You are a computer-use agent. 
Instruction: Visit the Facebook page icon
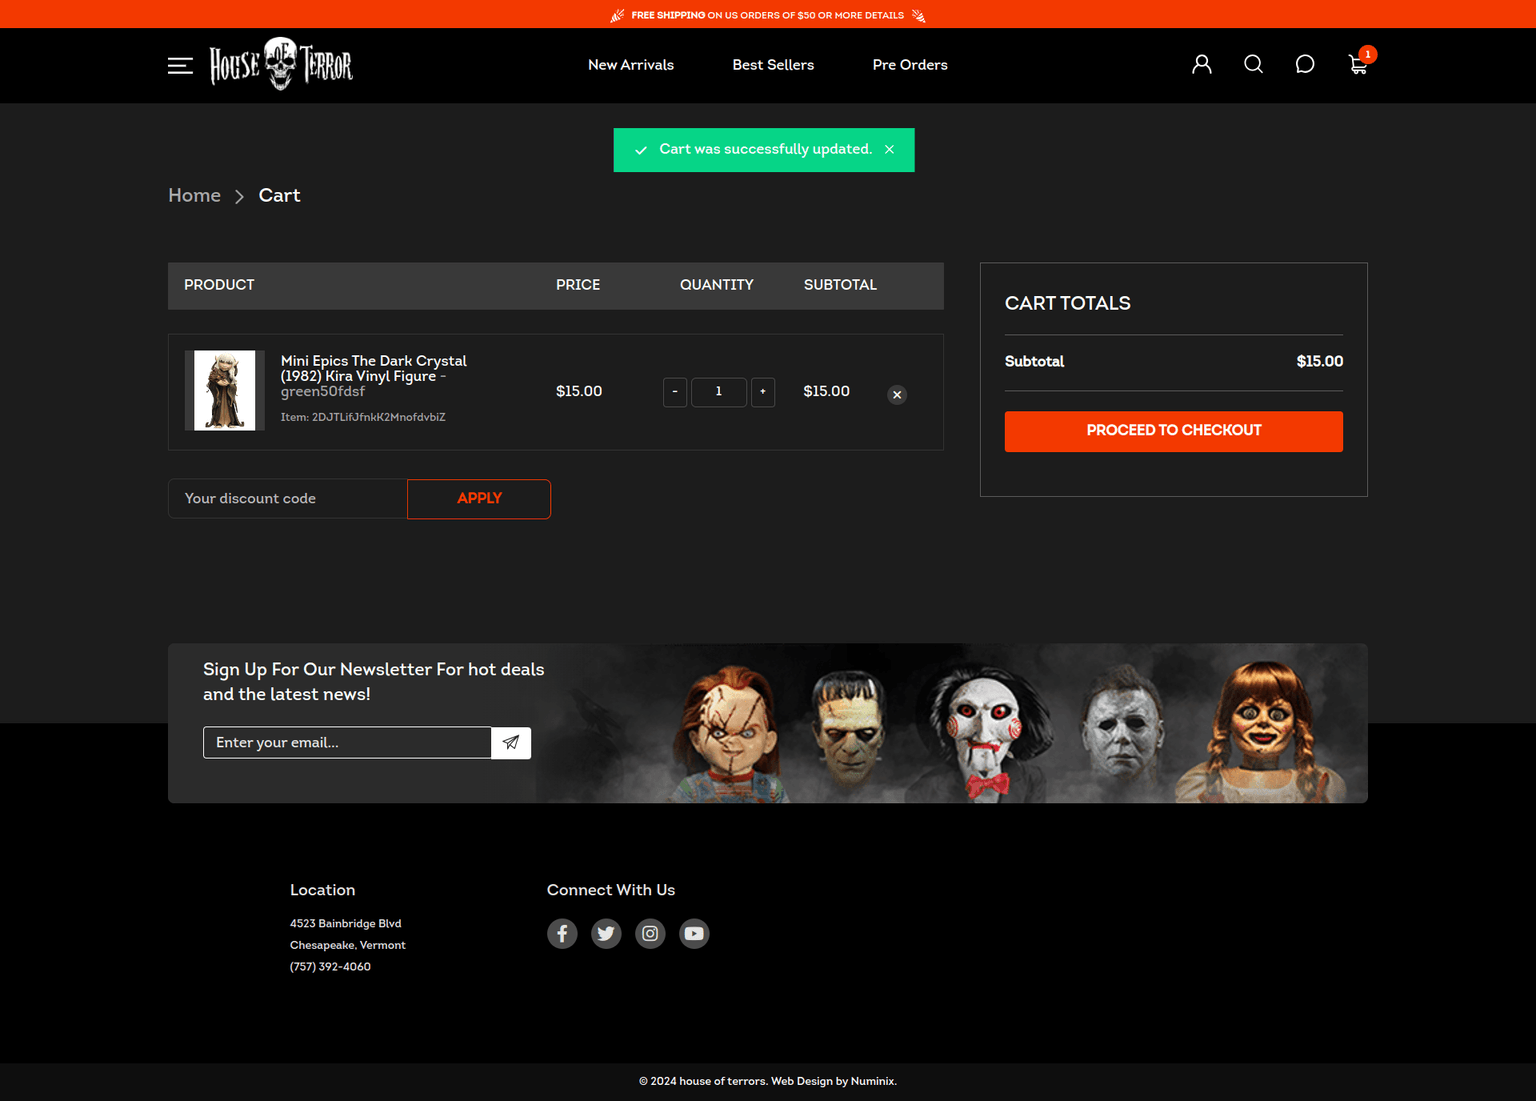tap(562, 934)
